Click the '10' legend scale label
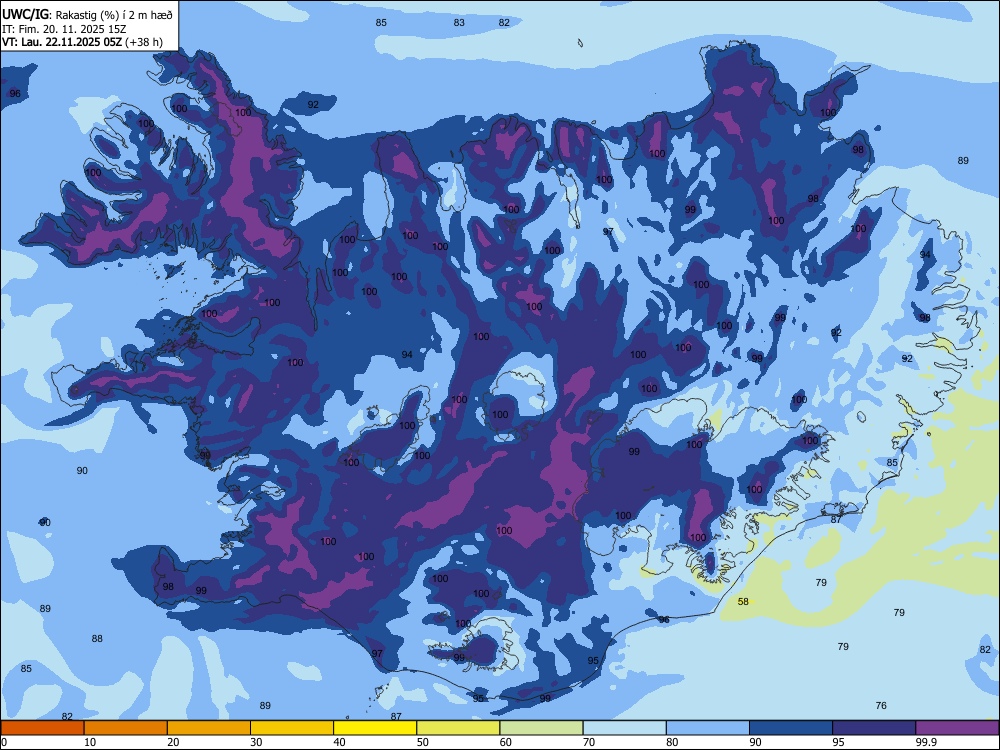Screen dimensions: 1000x750 90,742
